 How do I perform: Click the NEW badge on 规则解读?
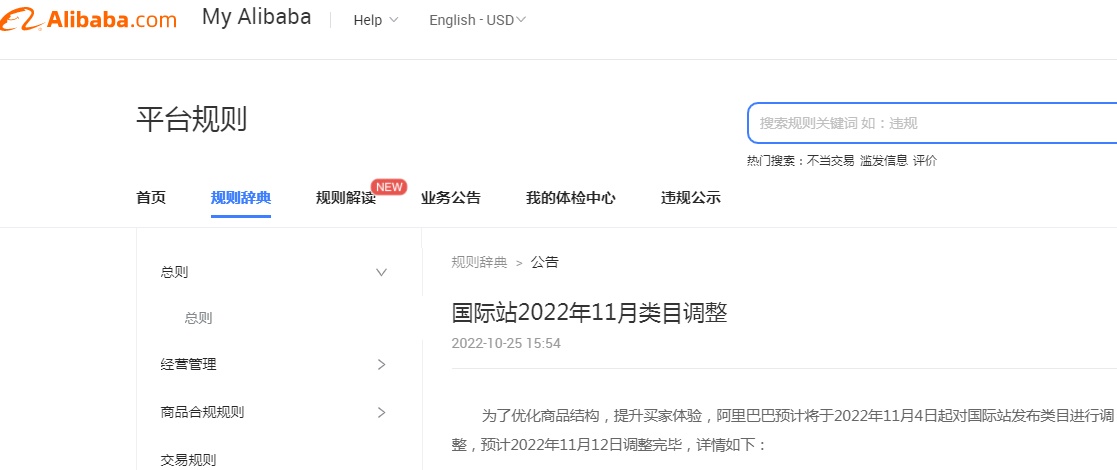coord(389,186)
